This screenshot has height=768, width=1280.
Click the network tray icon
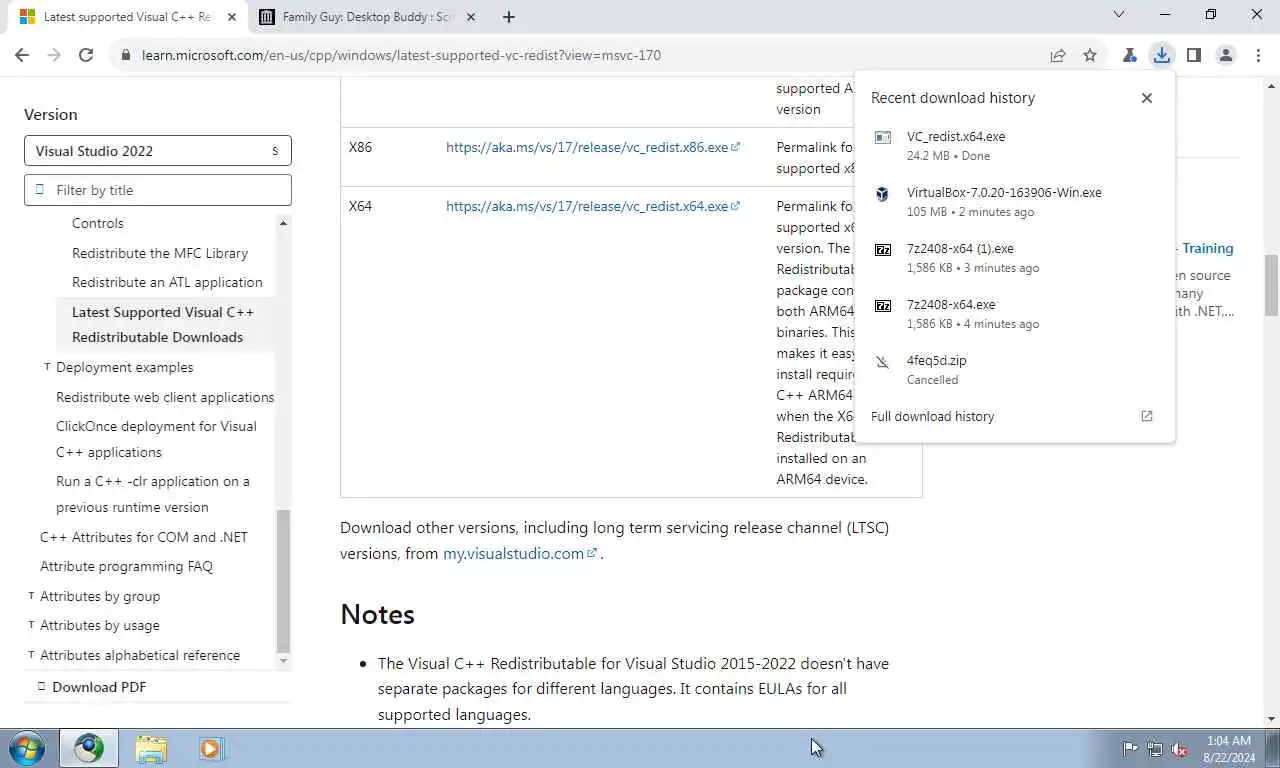(x=1155, y=749)
